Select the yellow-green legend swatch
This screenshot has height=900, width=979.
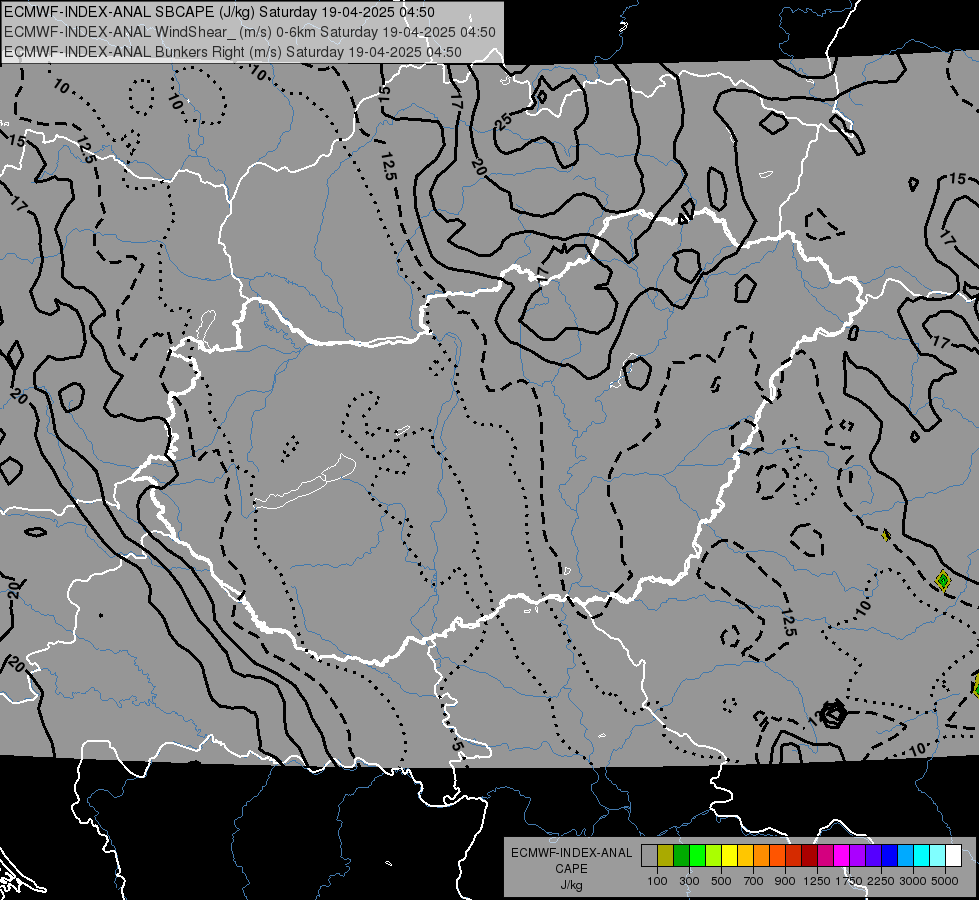pos(714,856)
